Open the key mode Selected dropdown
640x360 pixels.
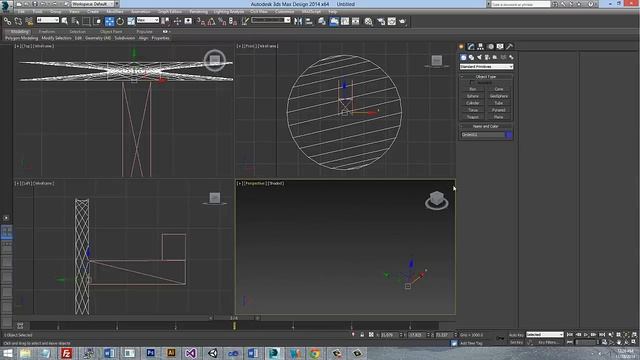click(x=544, y=335)
